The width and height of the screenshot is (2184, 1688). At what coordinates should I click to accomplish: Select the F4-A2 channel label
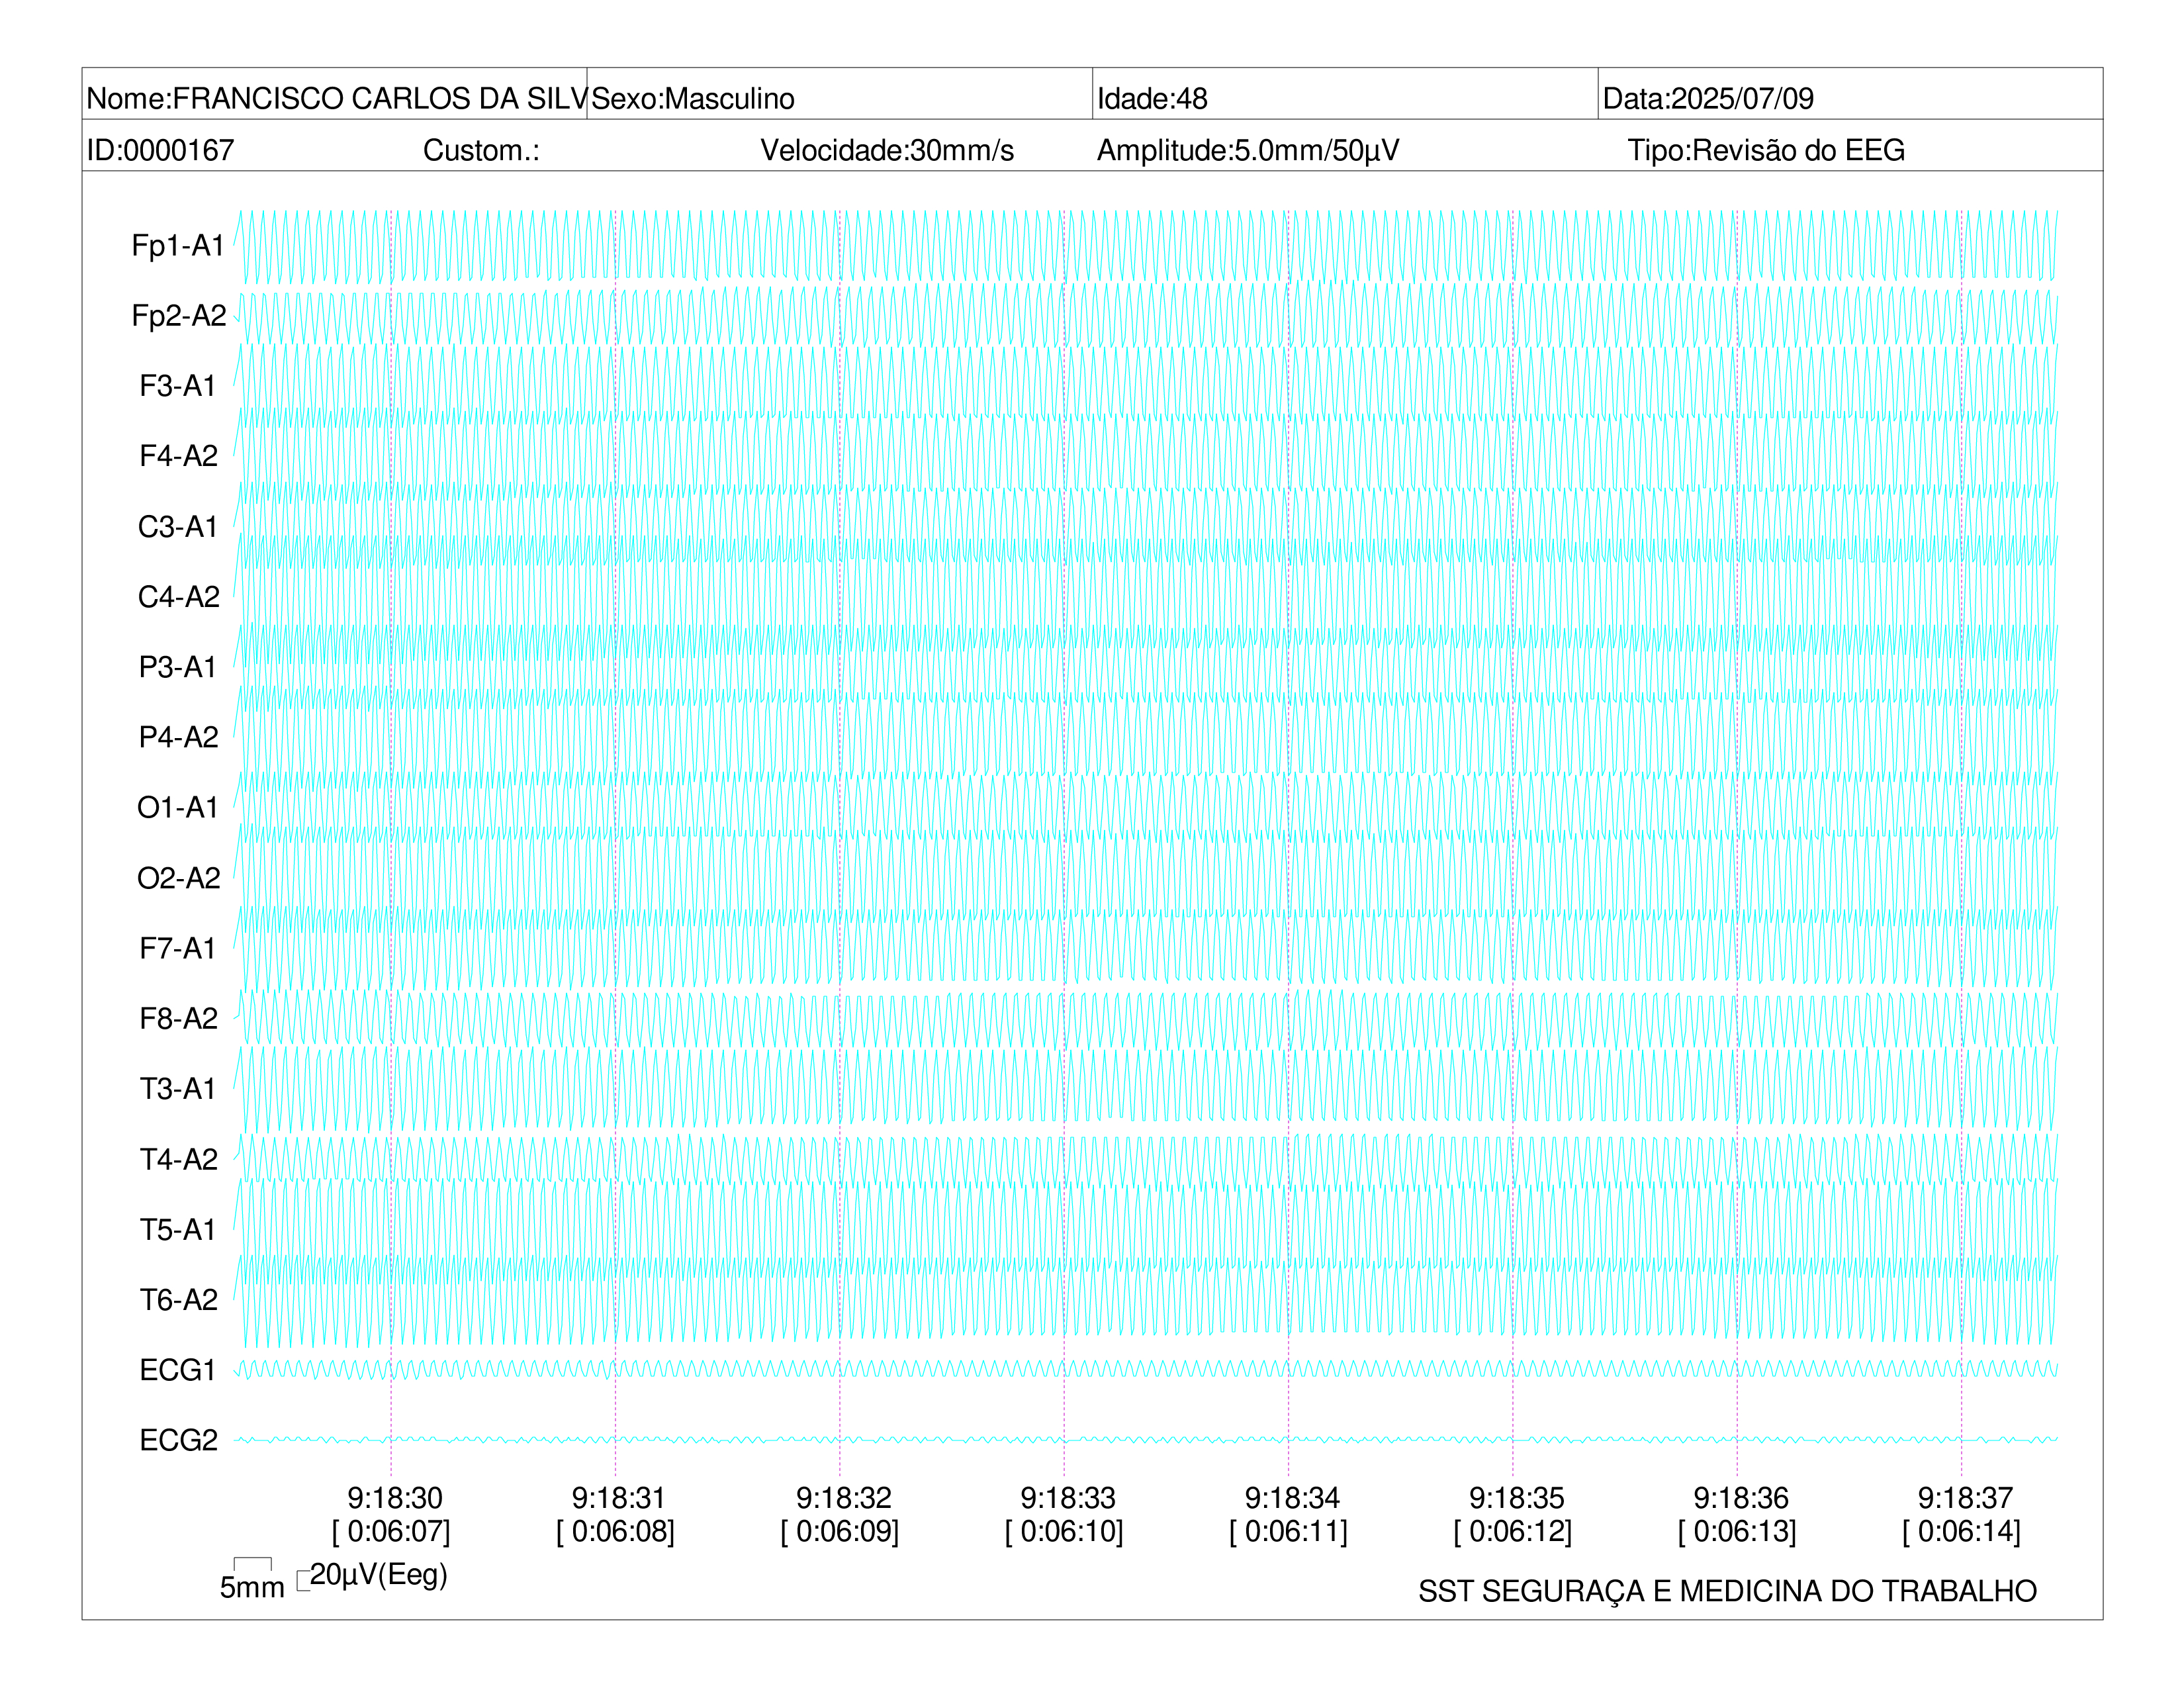(x=179, y=456)
